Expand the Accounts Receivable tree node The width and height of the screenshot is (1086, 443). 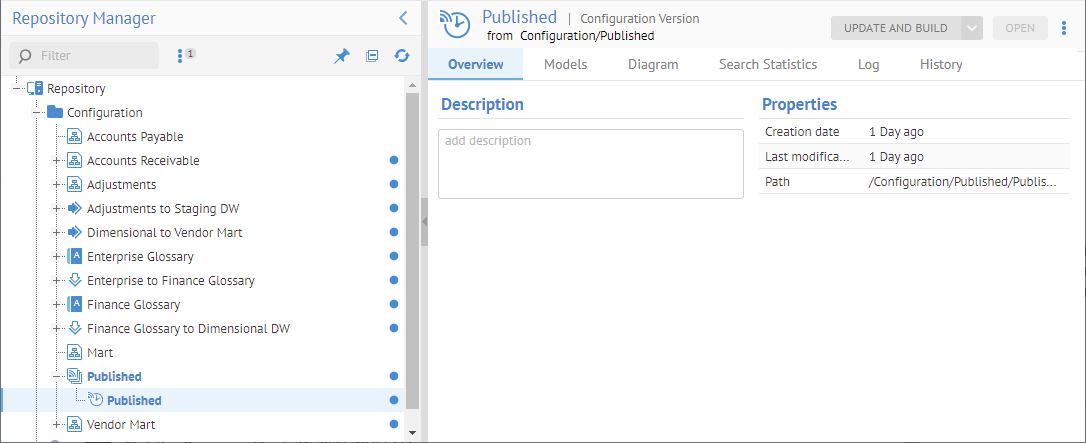pyautogui.click(x=56, y=161)
